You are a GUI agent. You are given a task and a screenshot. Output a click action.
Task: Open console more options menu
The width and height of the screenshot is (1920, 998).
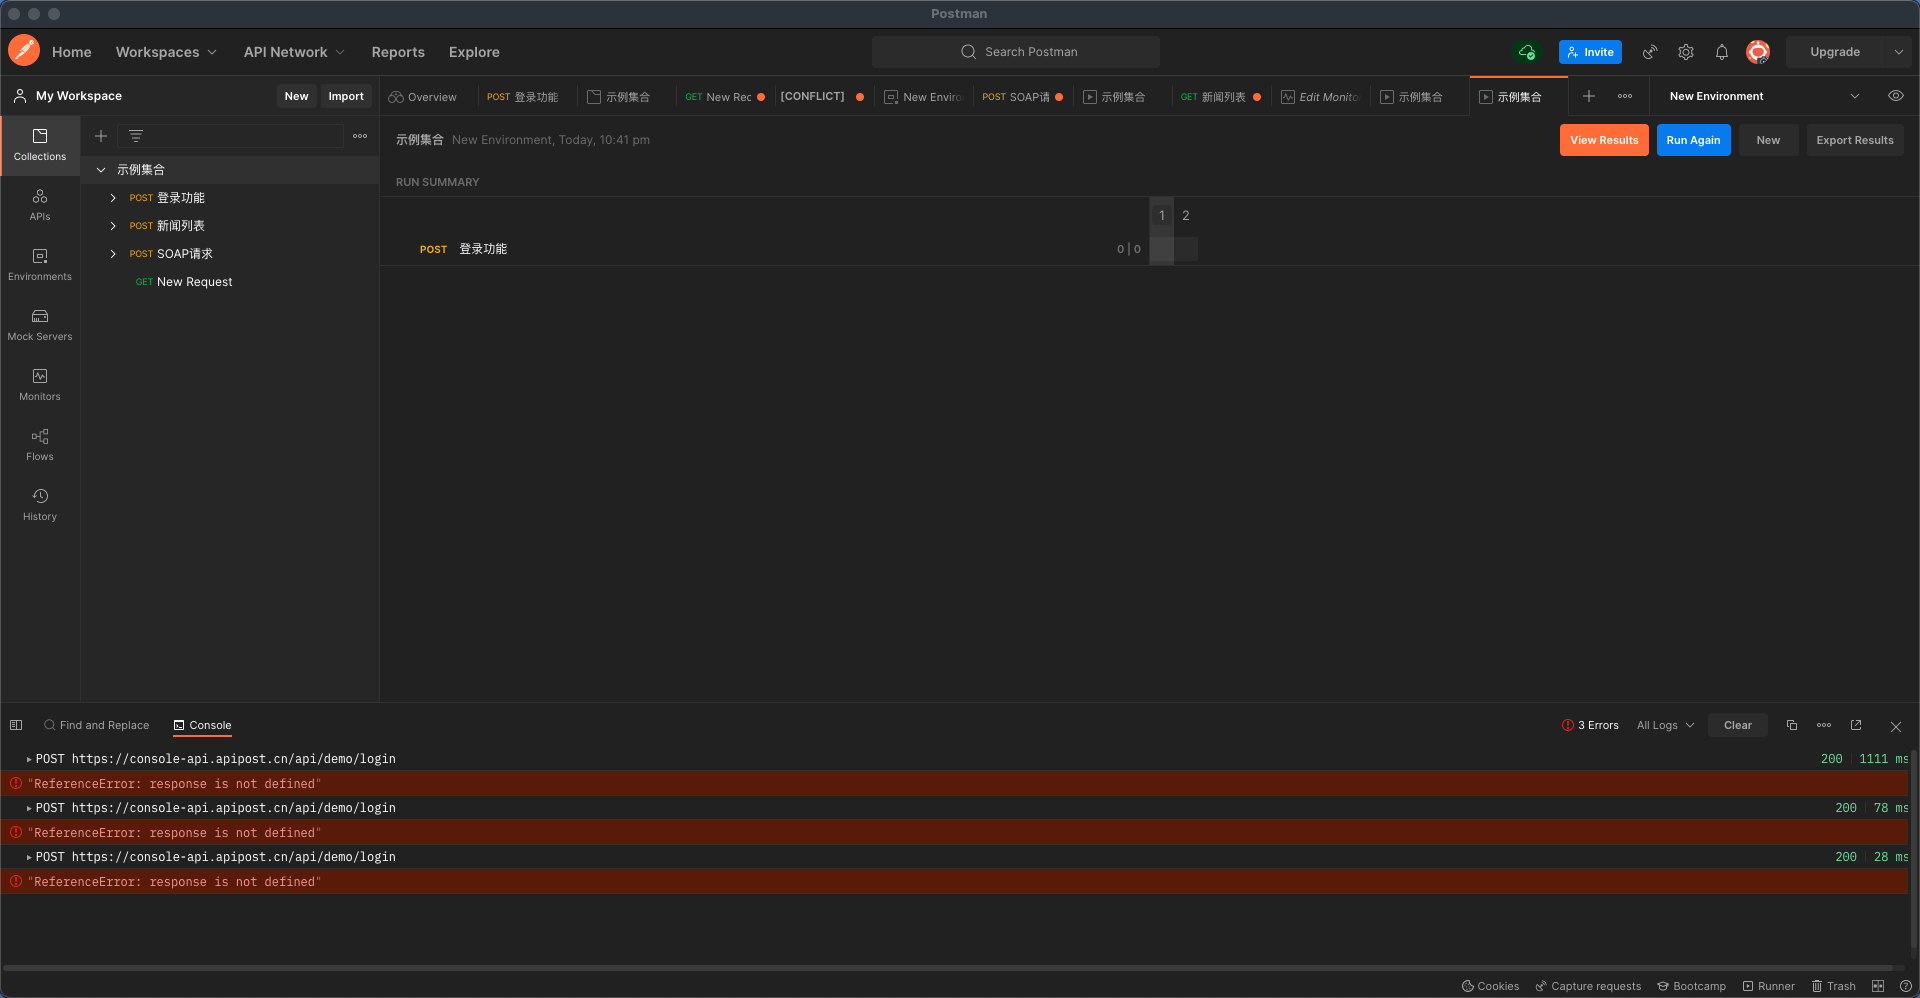tap(1824, 725)
